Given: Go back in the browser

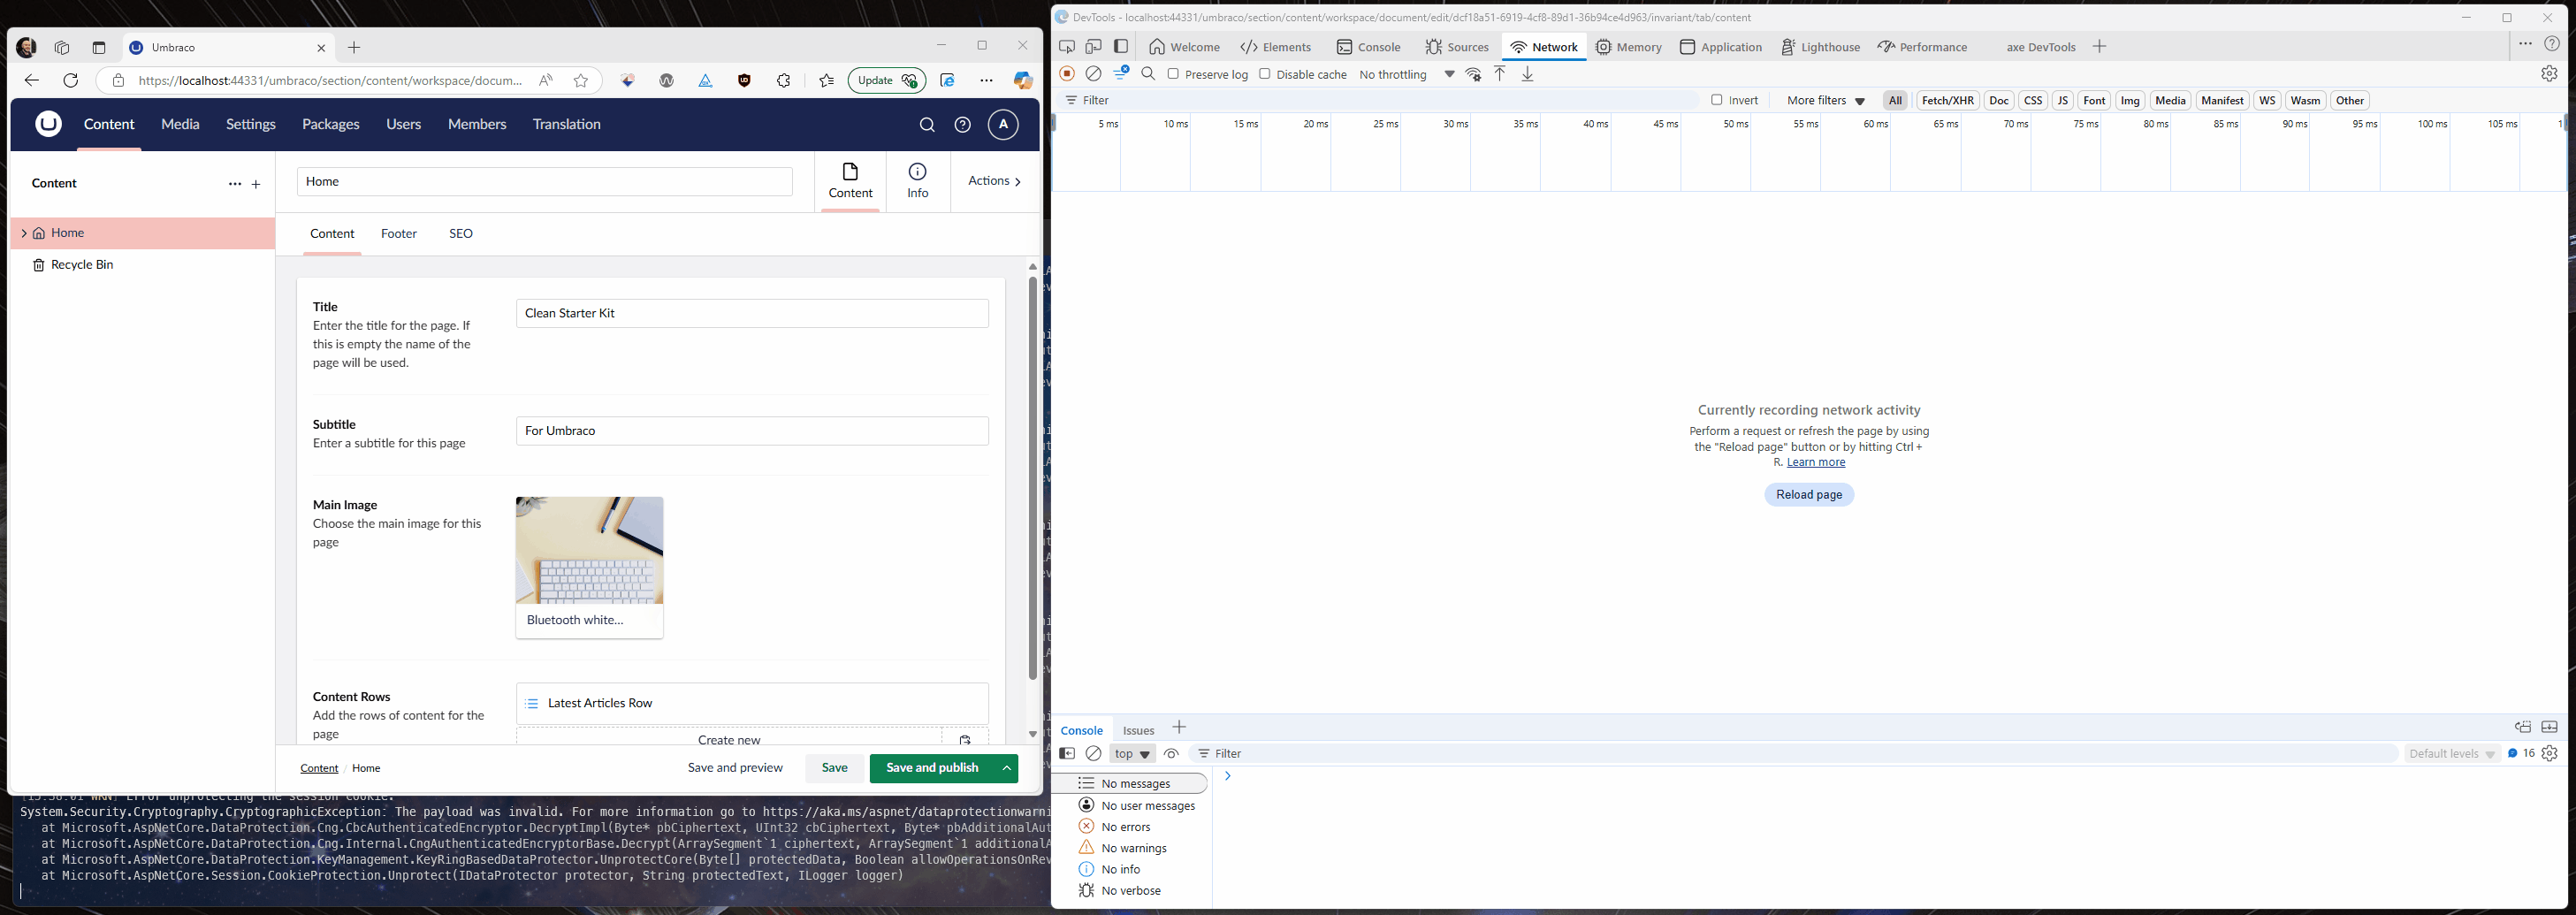Looking at the screenshot, I should coord(32,80).
